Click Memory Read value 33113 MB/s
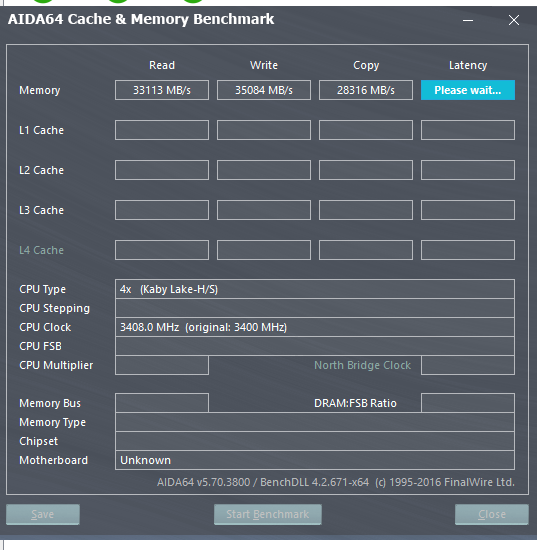This screenshot has height=550, width=538. 162,90
